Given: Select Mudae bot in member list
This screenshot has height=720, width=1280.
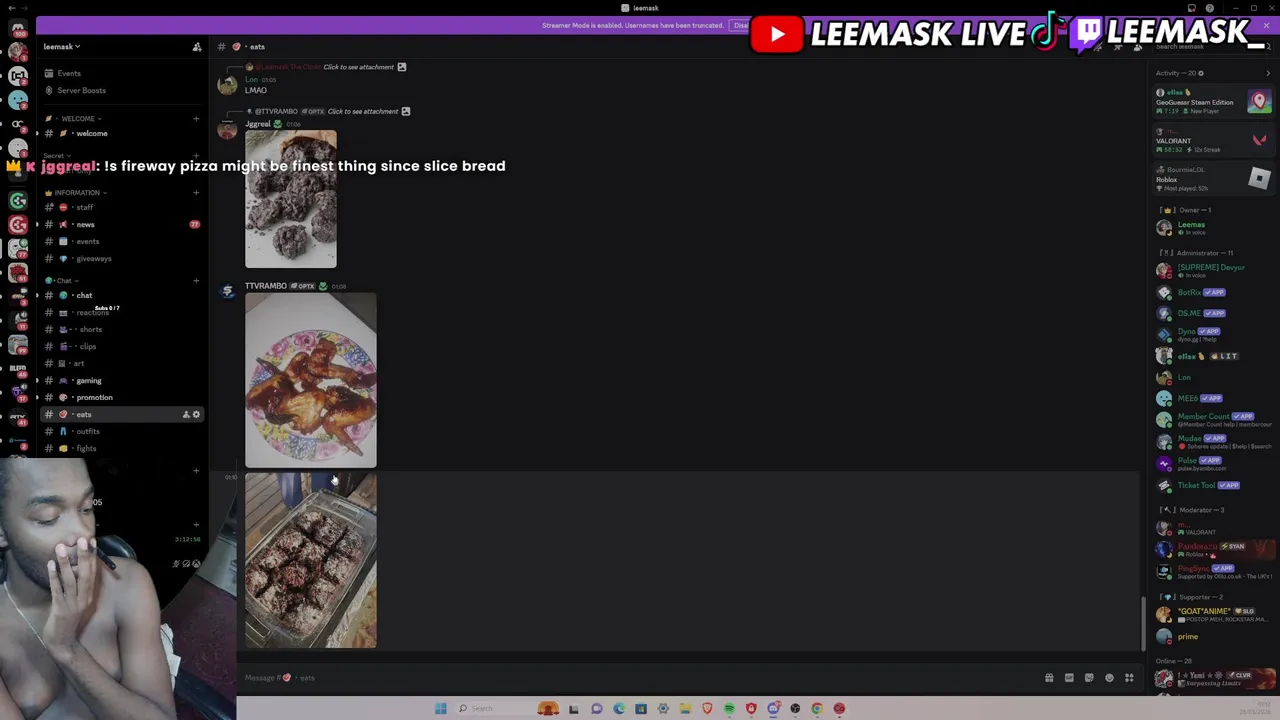Looking at the screenshot, I should pos(1213,441).
